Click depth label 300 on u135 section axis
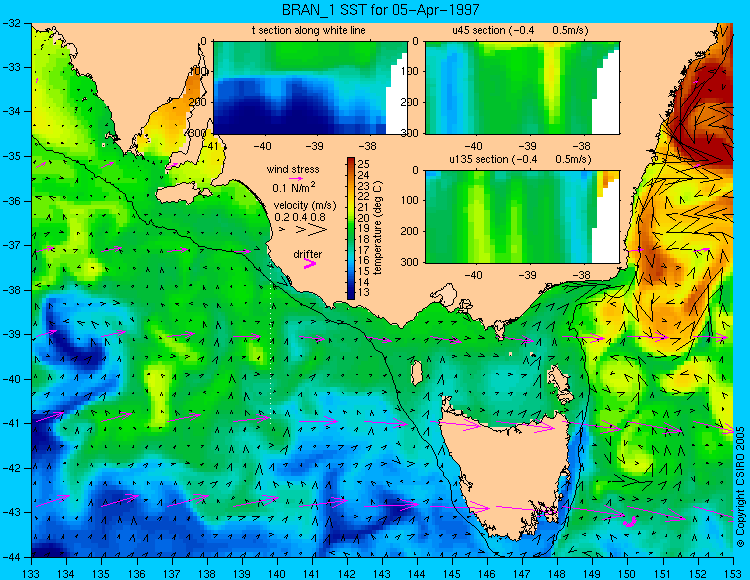Screen dimensions: 750x580 click(409, 262)
